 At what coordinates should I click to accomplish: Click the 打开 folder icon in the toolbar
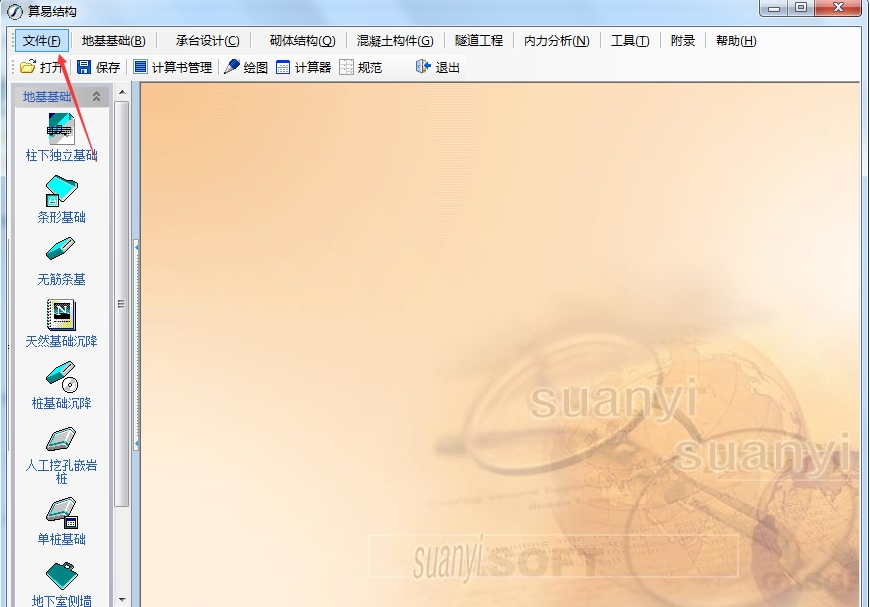tap(28, 67)
